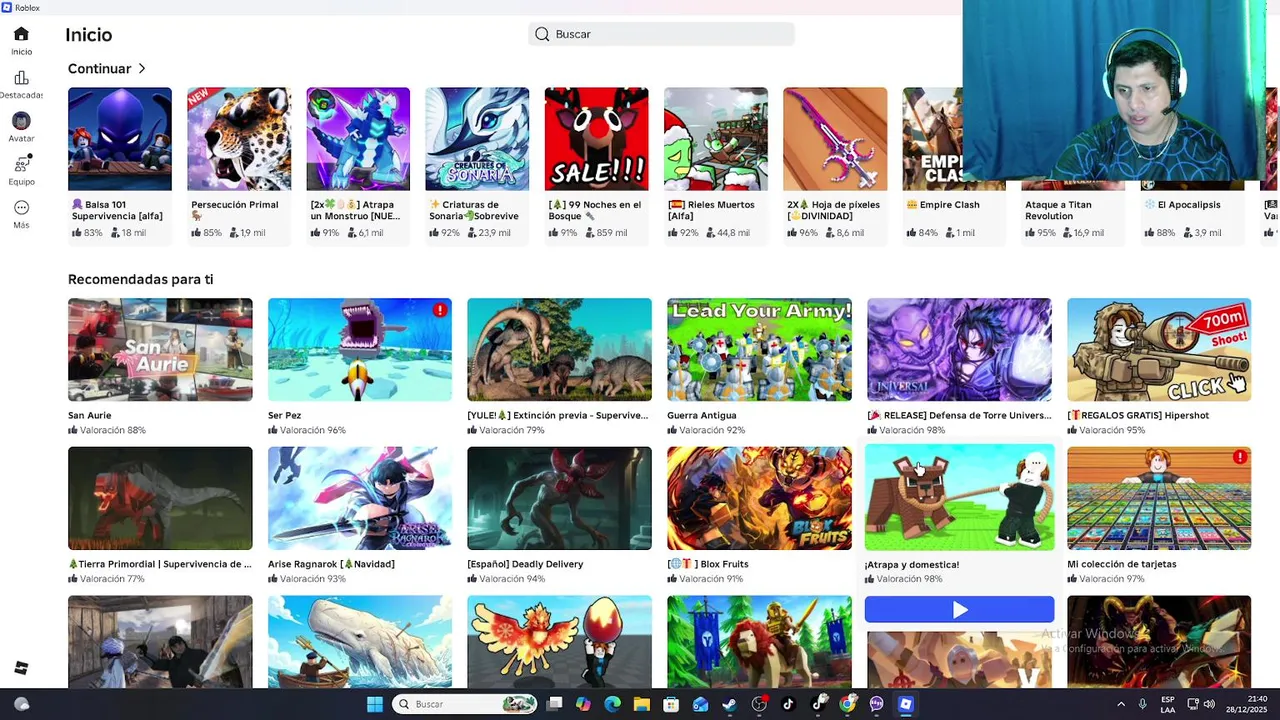Viewport: 1280px width, 720px height.
Task: Open Ser Pez shark game thumbnail
Action: 360,350
